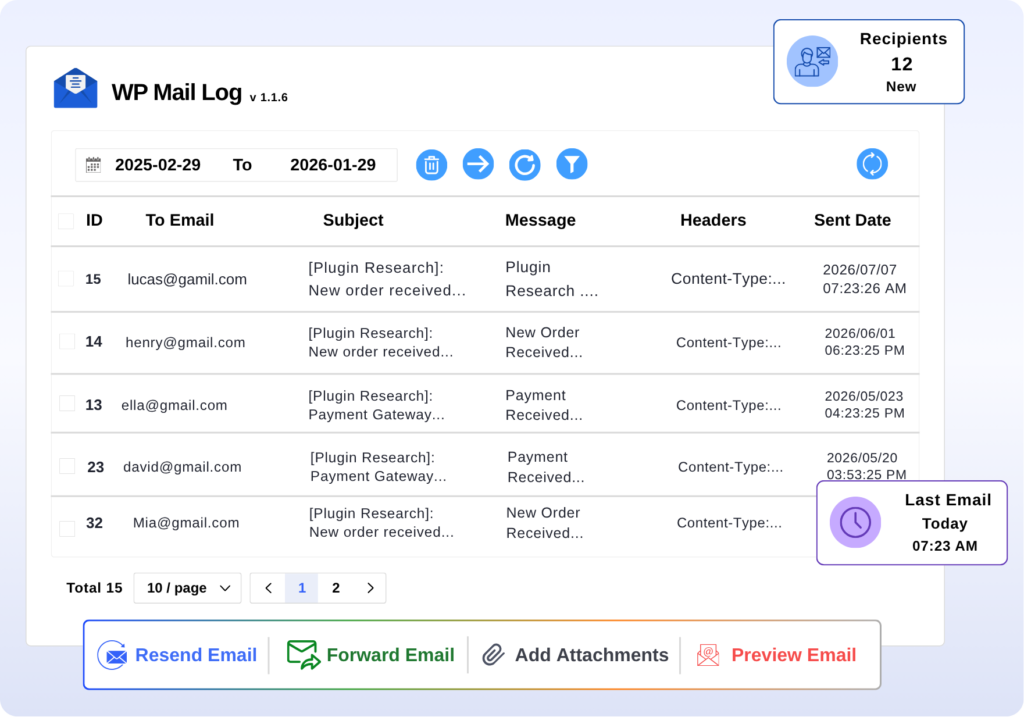The width and height of the screenshot is (1024, 717).
Task: Click the New Order Received message in row 32
Action: 545,522
